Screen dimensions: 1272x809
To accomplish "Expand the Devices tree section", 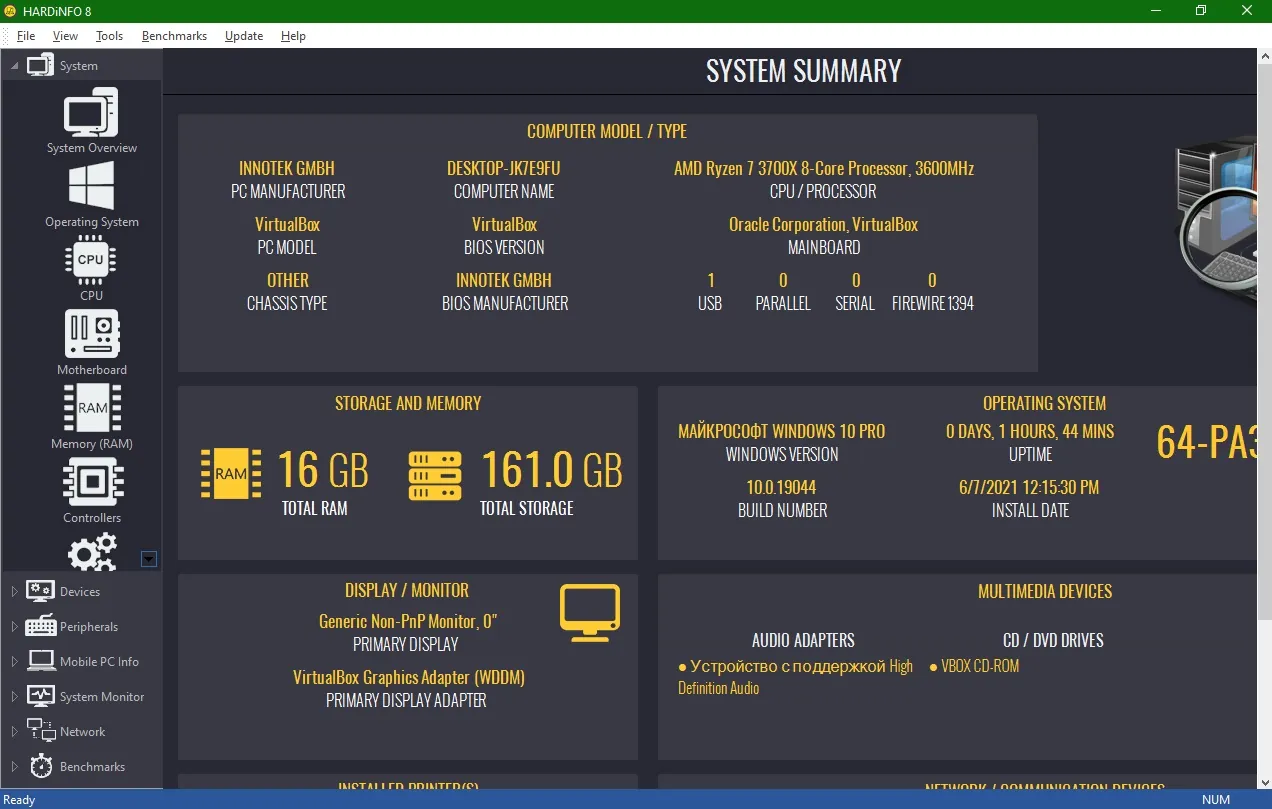I will coord(14,592).
